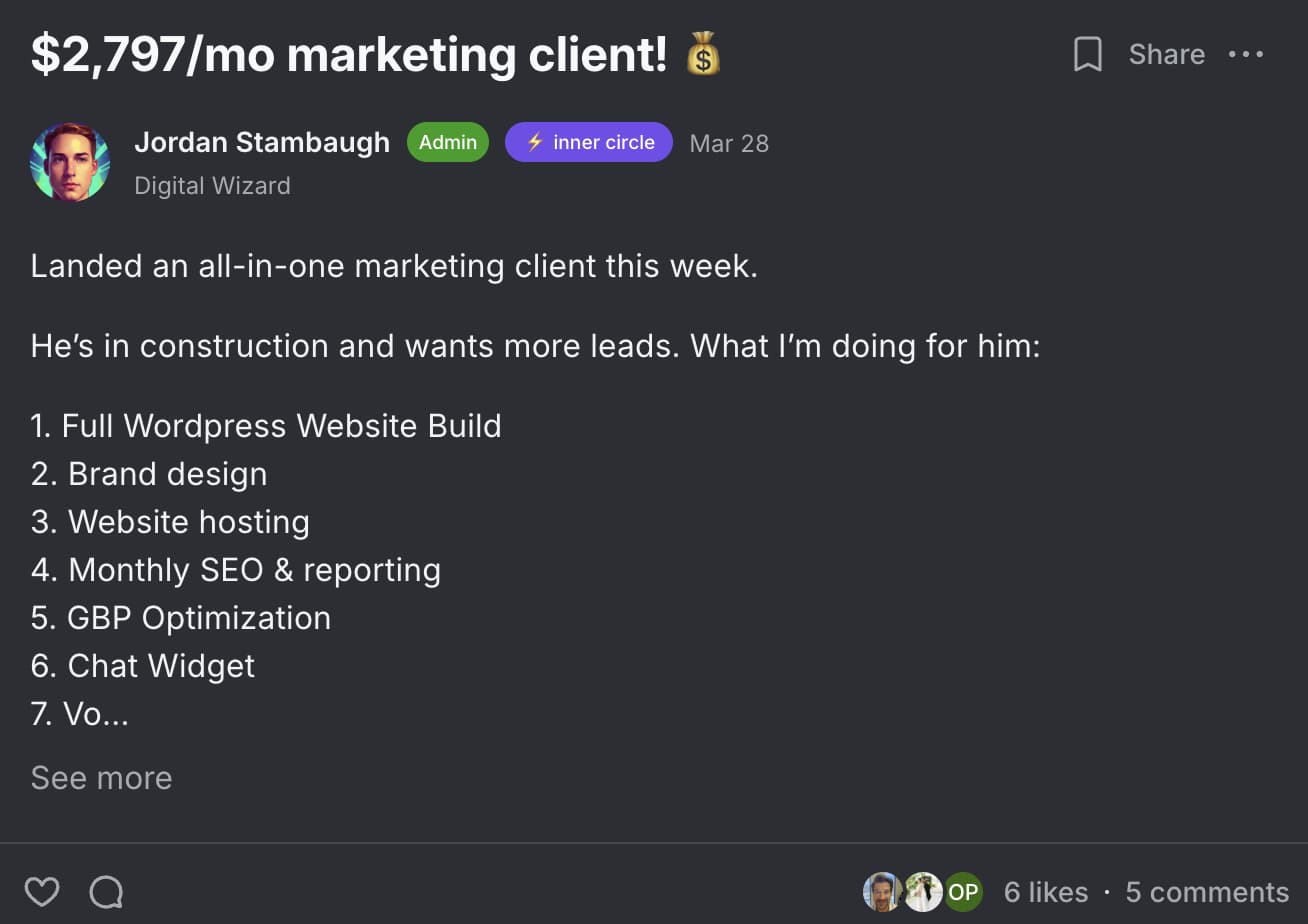Image resolution: width=1308 pixels, height=924 pixels.
Task: Open comments via the speech bubble icon
Action: (x=106, y=891)
